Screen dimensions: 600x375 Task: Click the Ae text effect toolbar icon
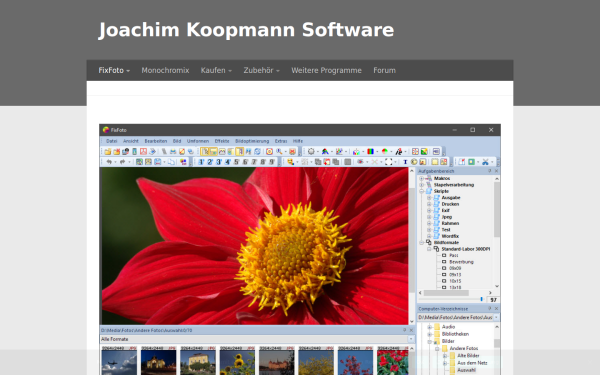(399, 152)
